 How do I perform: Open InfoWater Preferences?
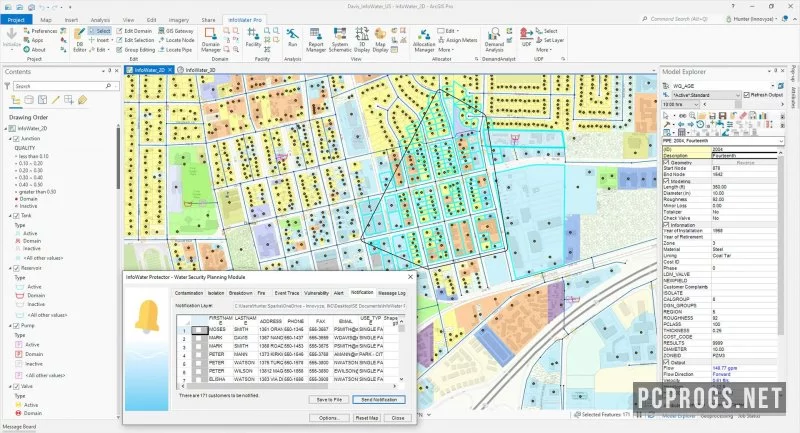click(x=40, y=31)
